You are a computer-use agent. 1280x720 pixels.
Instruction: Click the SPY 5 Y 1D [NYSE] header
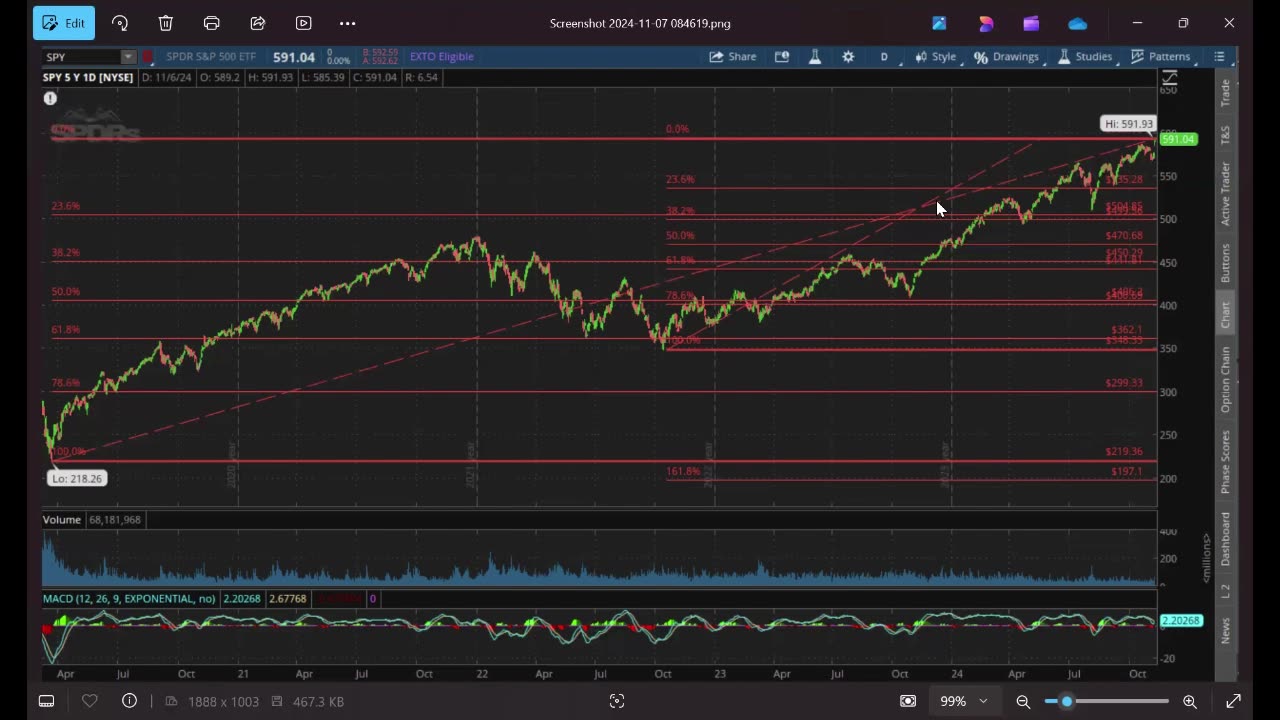[x=88, y=77]
